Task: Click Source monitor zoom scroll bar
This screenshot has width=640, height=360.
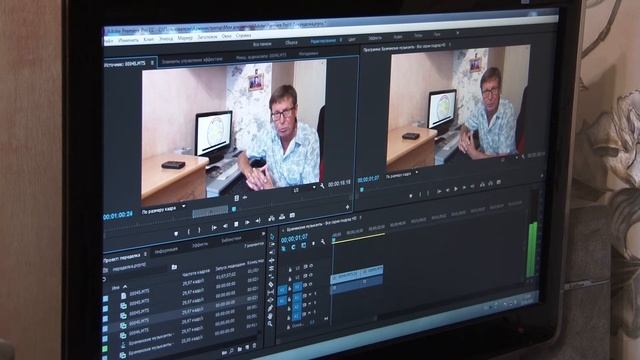Action: [x=210, y=212]
